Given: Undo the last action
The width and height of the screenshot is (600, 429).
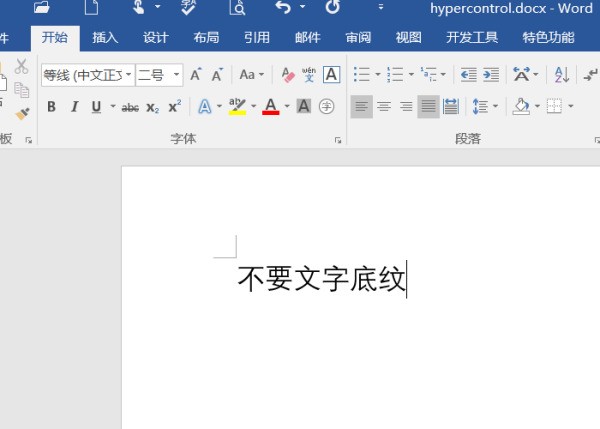Looking at the screenshot, I should [x=283, y=7].
